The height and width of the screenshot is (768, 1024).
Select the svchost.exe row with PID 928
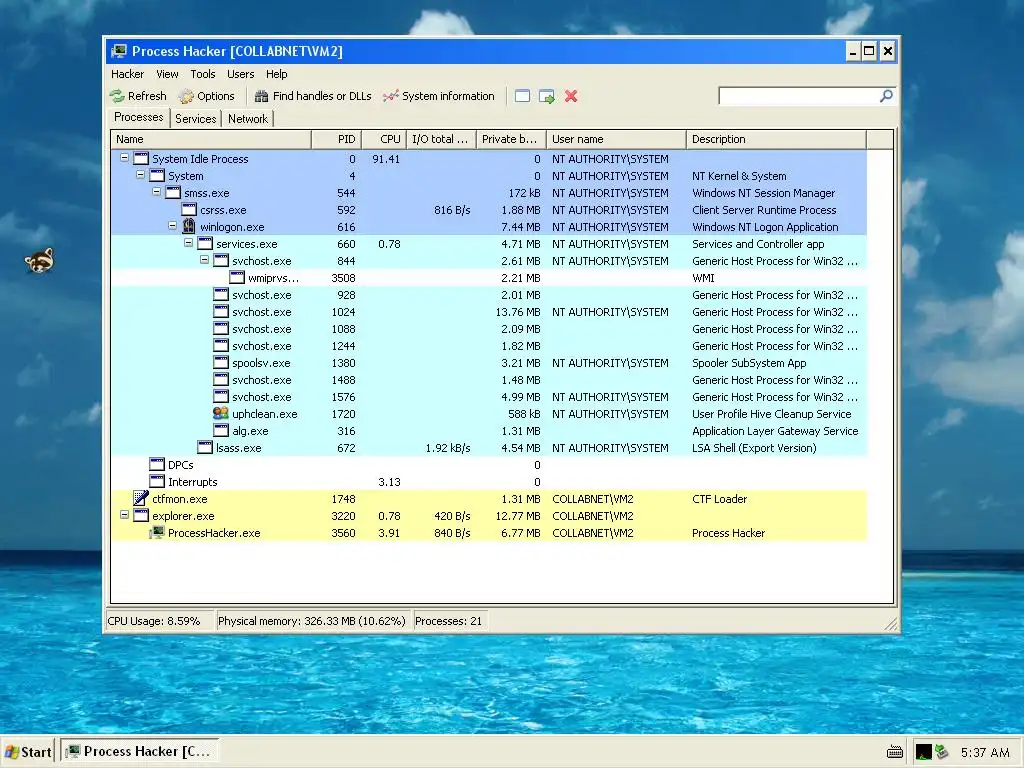488,295
